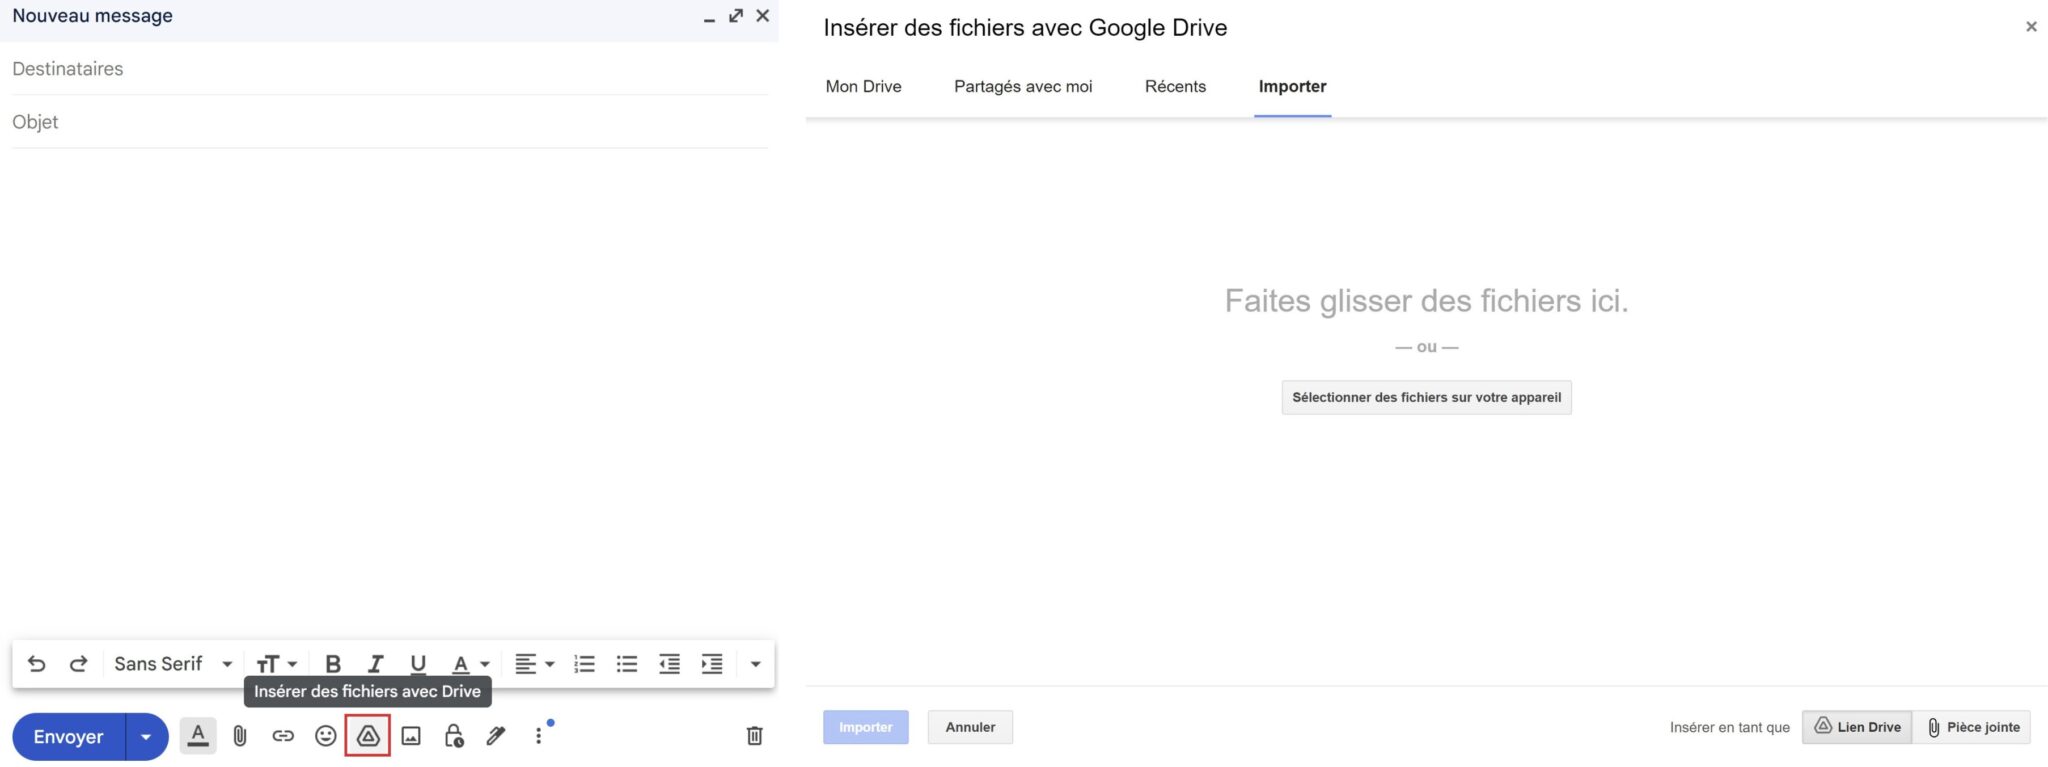Open the text alignment dropdown
Screen dimensions: 2048x767
point(534,664)
